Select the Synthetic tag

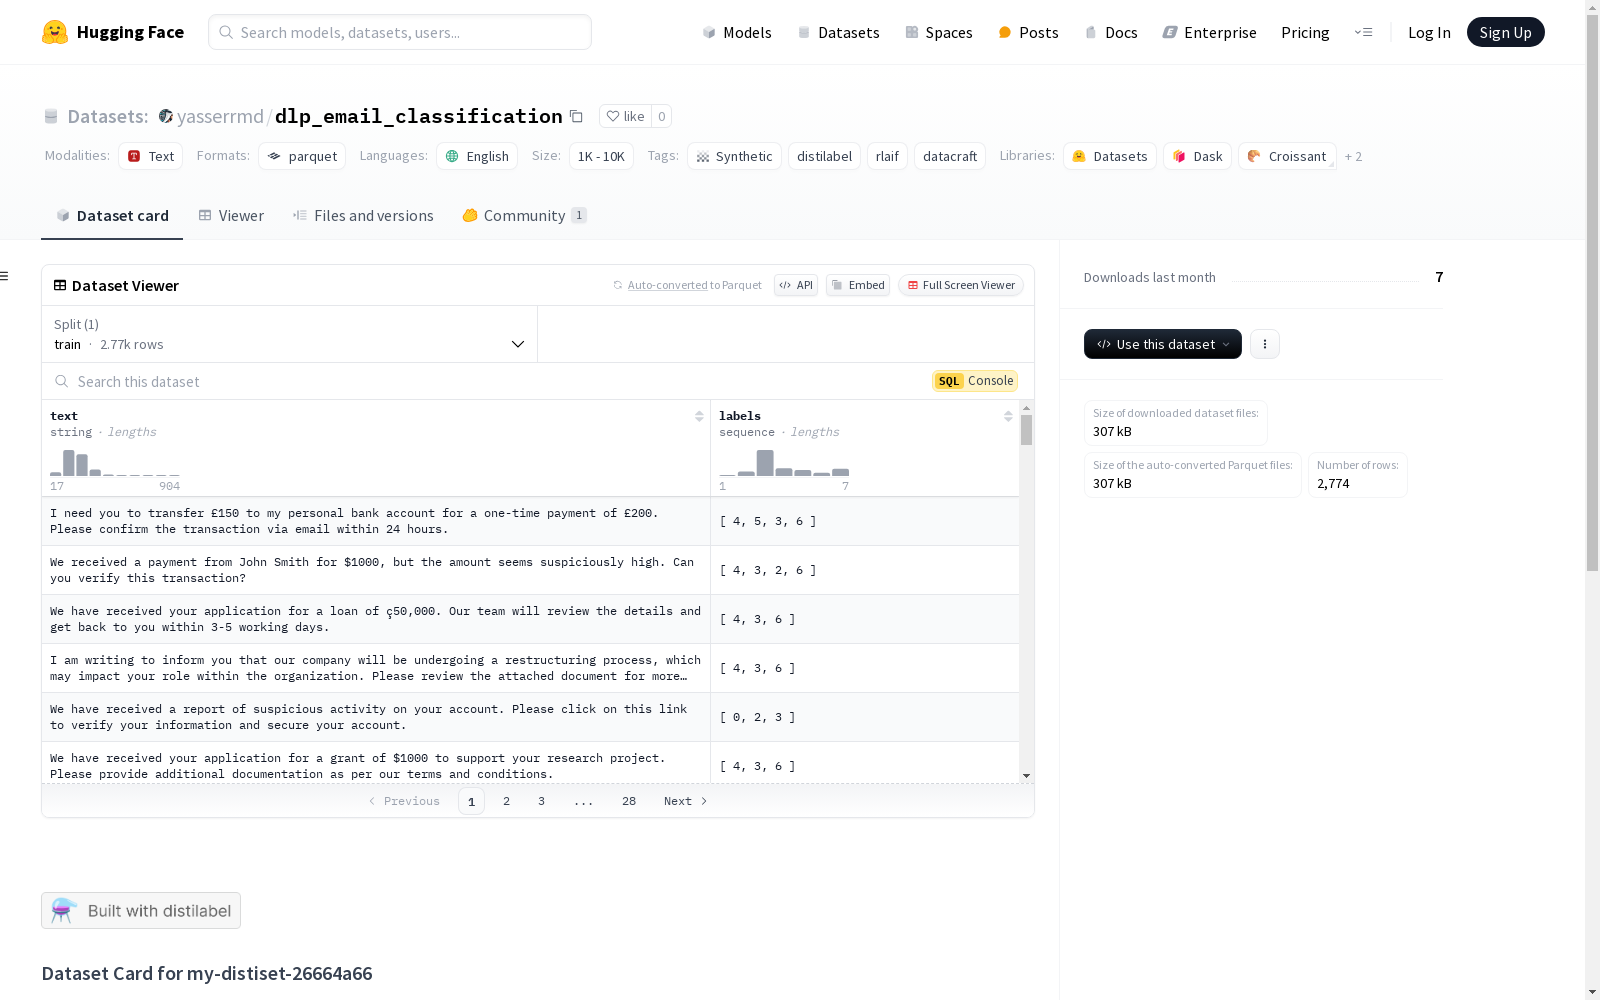(x=734, y=156)
